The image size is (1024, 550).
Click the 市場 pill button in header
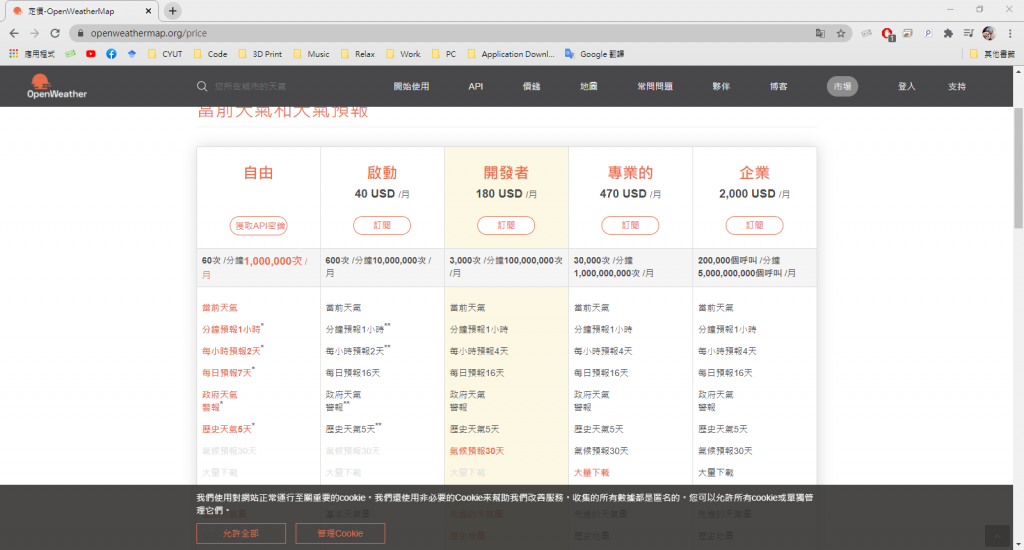click(842, 86)
